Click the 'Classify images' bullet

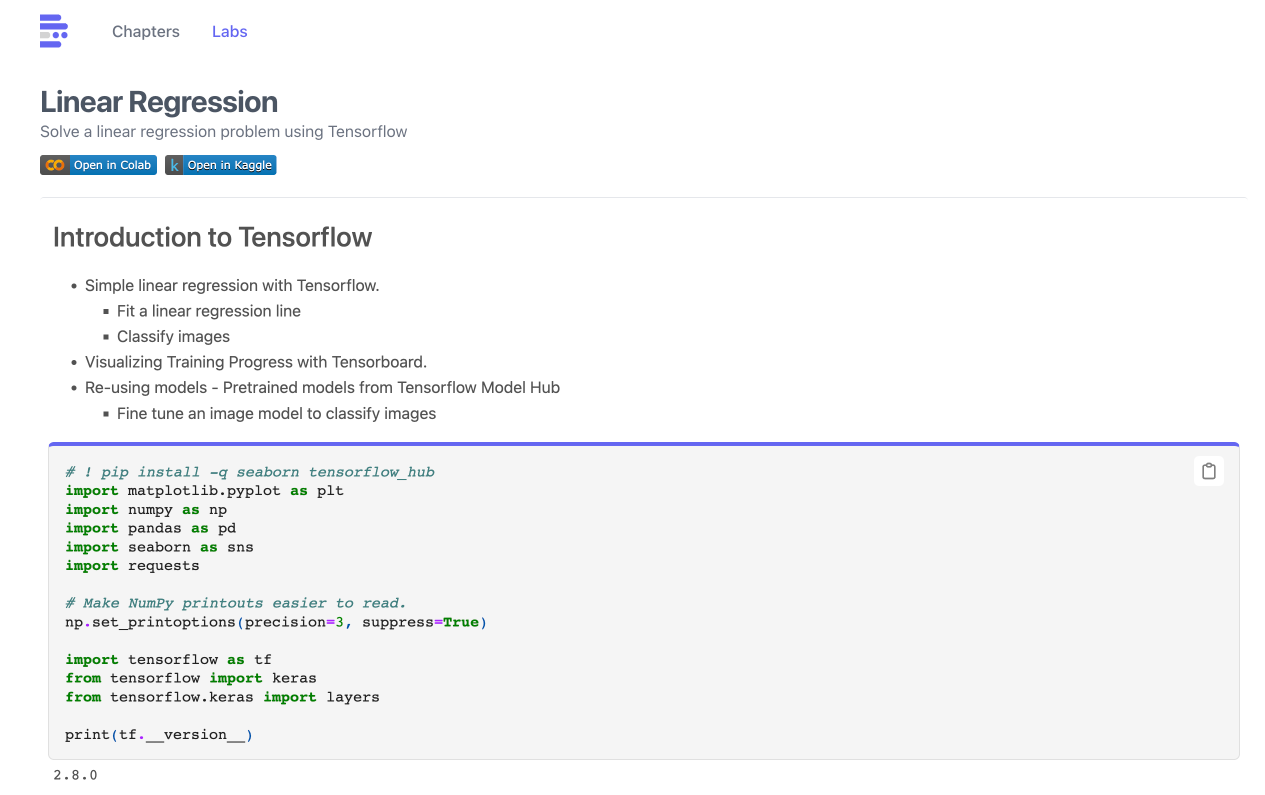pos(173,336)
